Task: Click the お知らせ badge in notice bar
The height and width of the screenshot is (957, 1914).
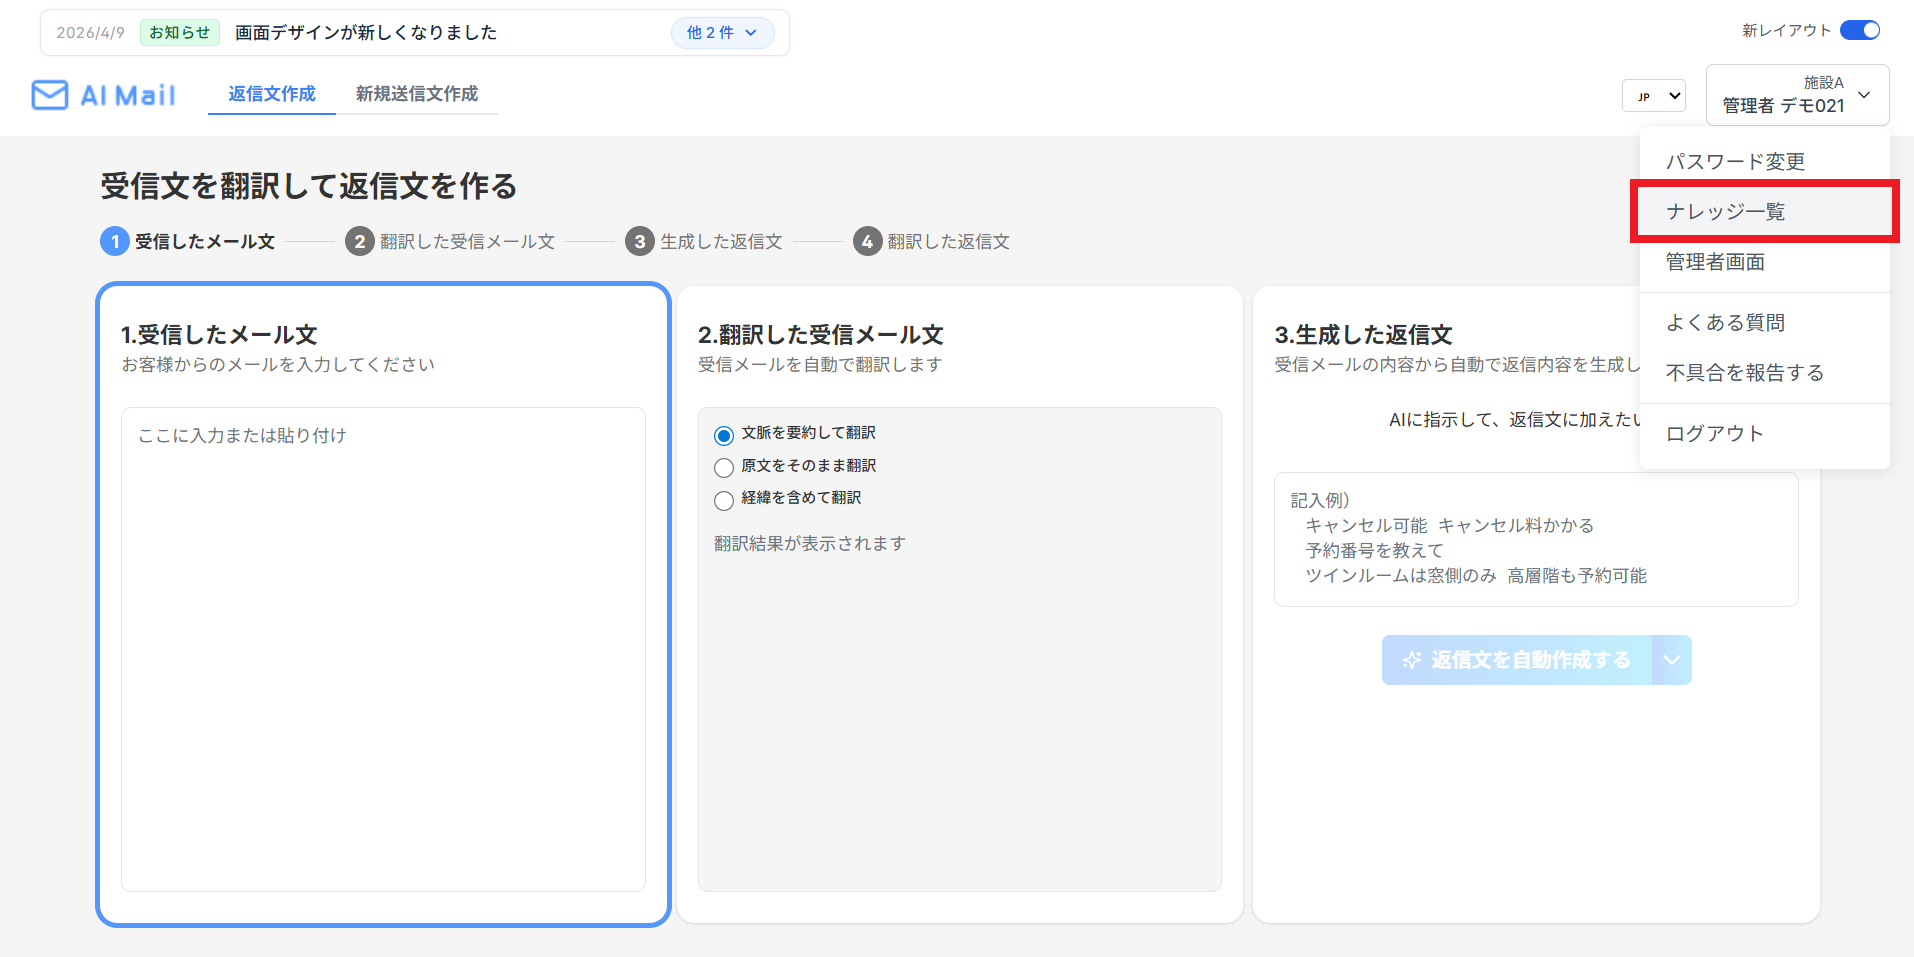Action: pyautogui.click(x=180, y=33)
